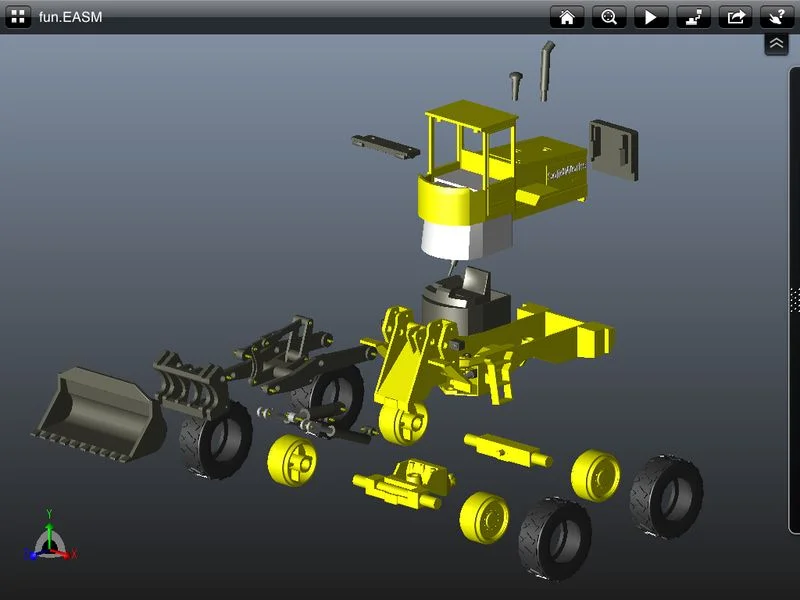Tap the Share export icon

(735, 17)
